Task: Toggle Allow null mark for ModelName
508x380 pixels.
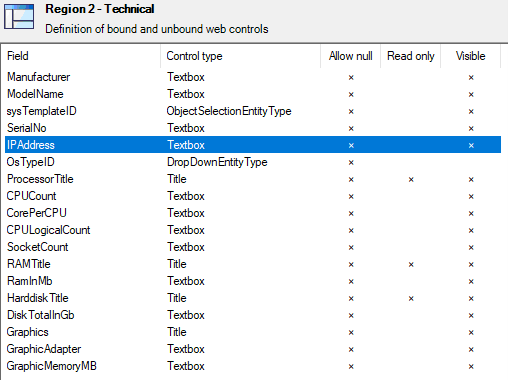Action: coord(351,95)
